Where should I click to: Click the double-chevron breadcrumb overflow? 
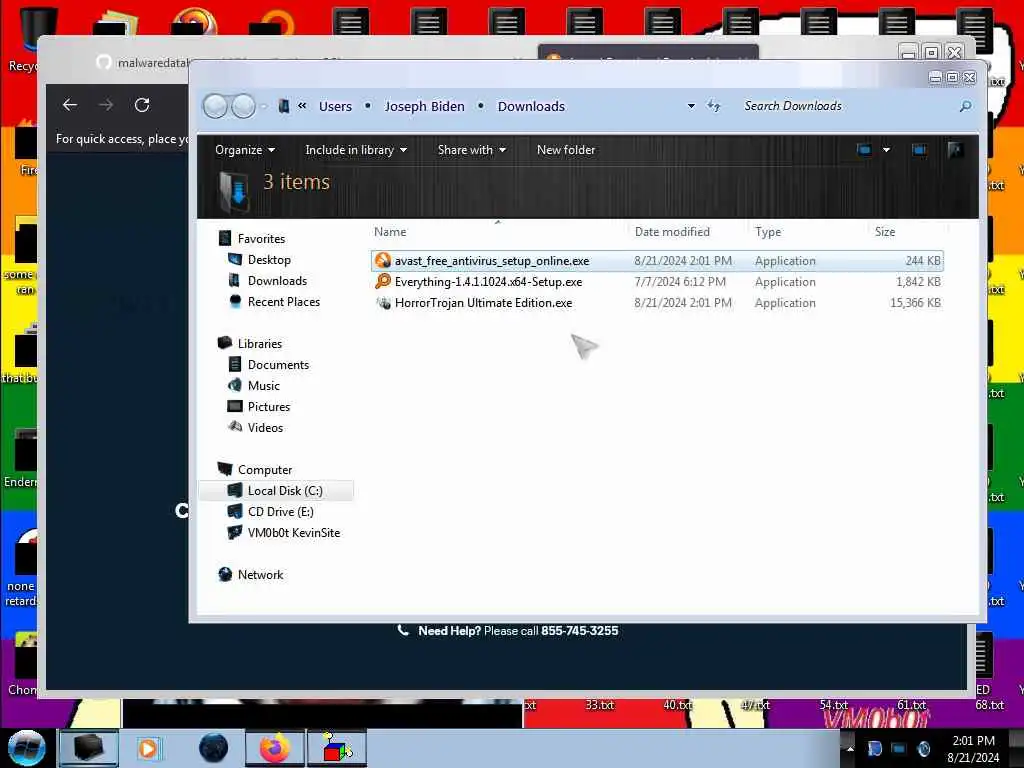coord(302,106)
